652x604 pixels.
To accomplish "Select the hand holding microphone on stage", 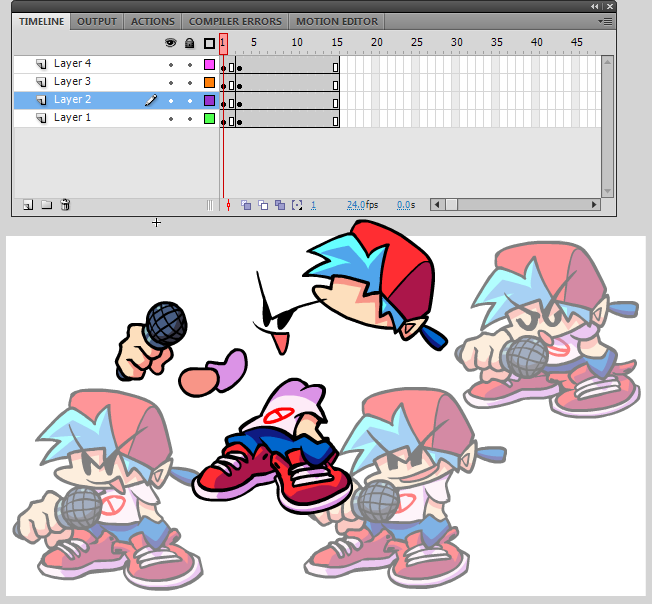I will tap(151, 341).
